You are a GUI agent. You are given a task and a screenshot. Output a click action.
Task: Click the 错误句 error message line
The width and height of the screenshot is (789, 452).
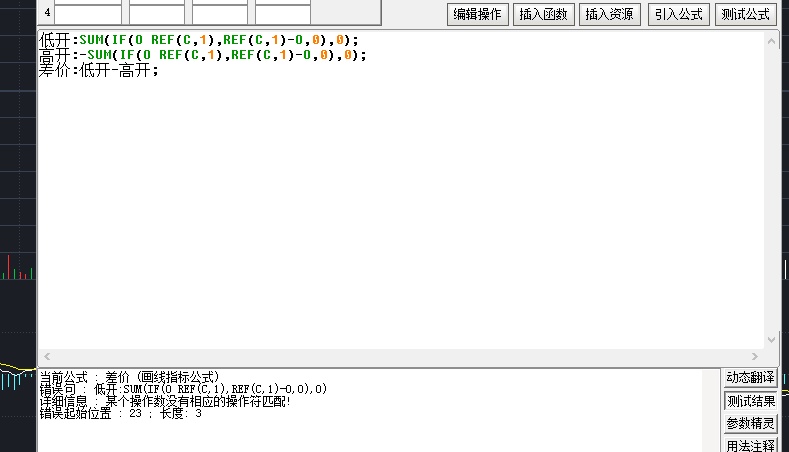183,389
